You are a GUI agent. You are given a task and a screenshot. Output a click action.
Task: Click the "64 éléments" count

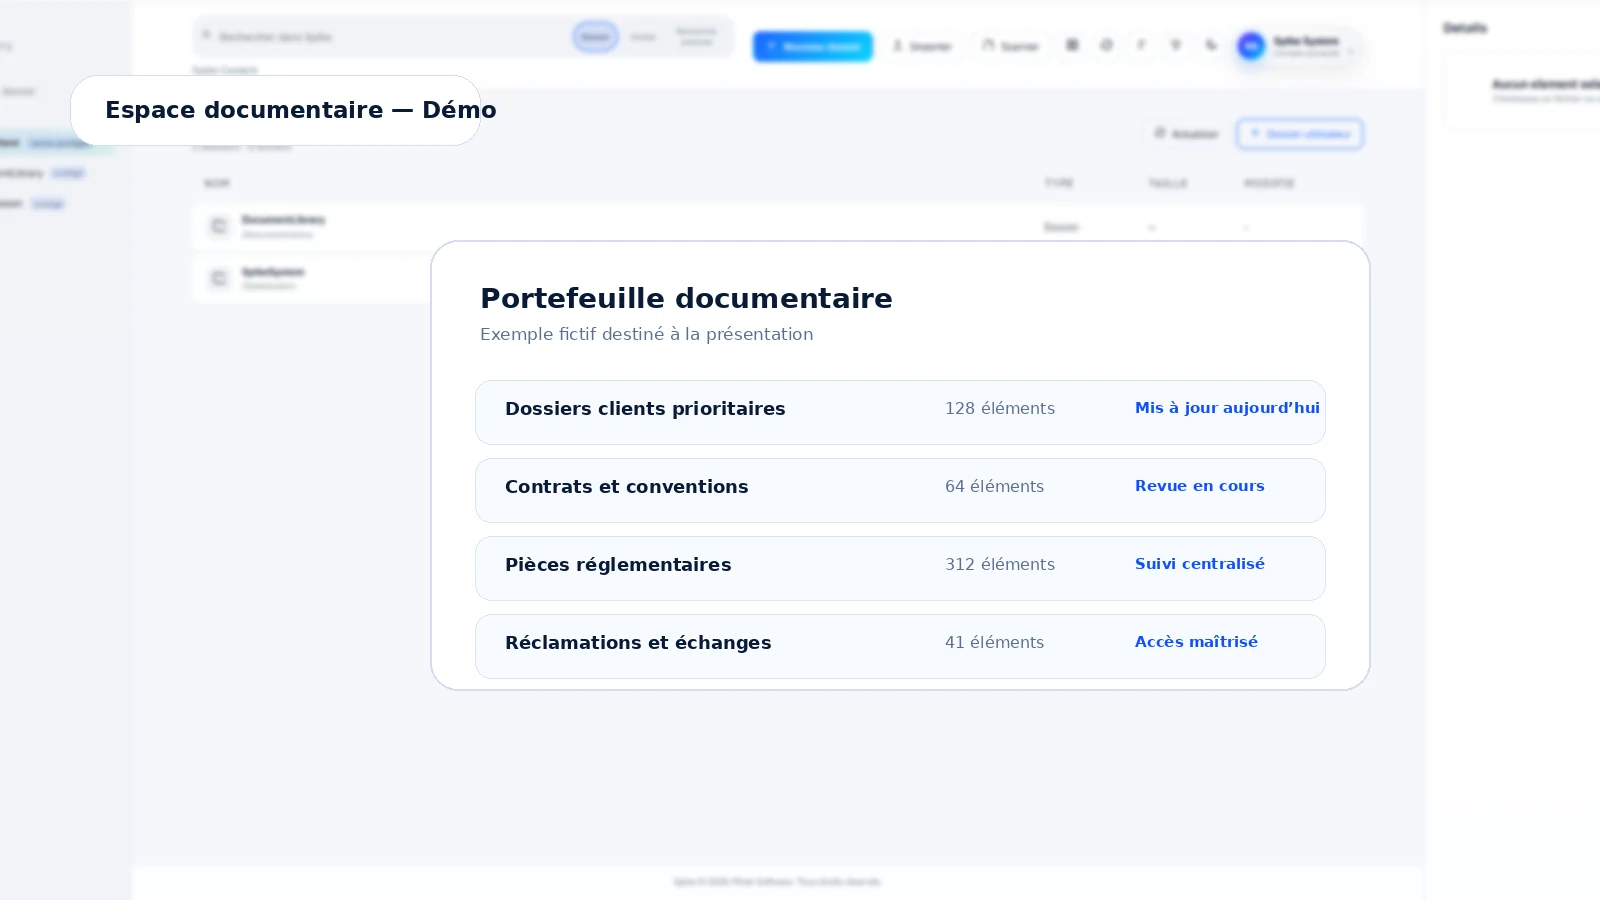click(x=994, y=486)
